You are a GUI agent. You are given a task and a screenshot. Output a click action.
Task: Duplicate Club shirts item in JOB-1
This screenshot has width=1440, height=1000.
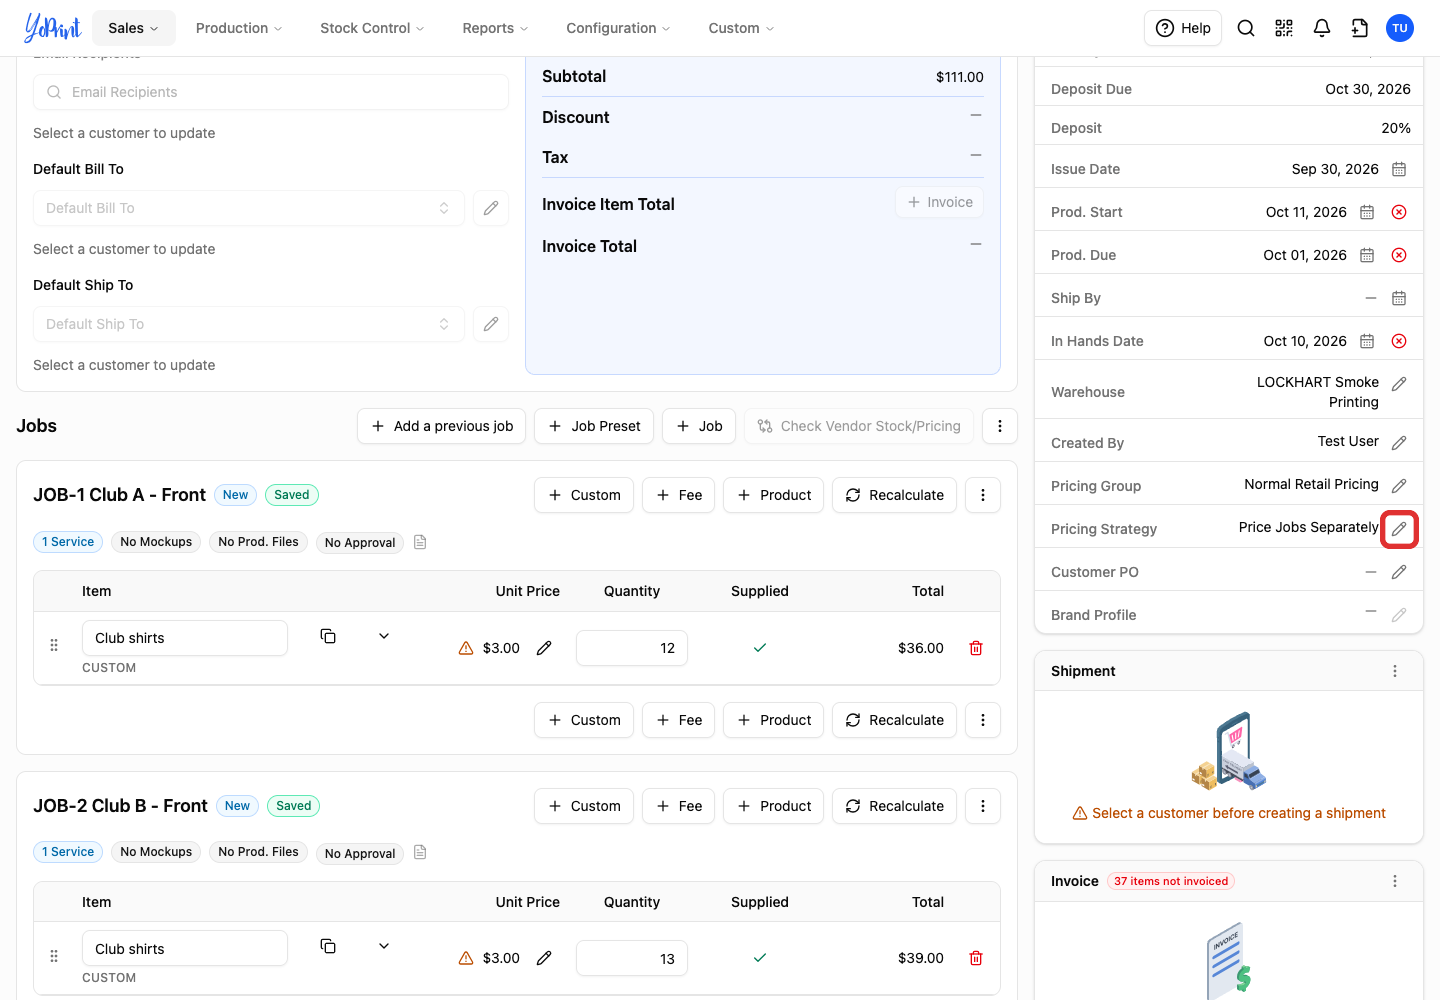point(328,636)
